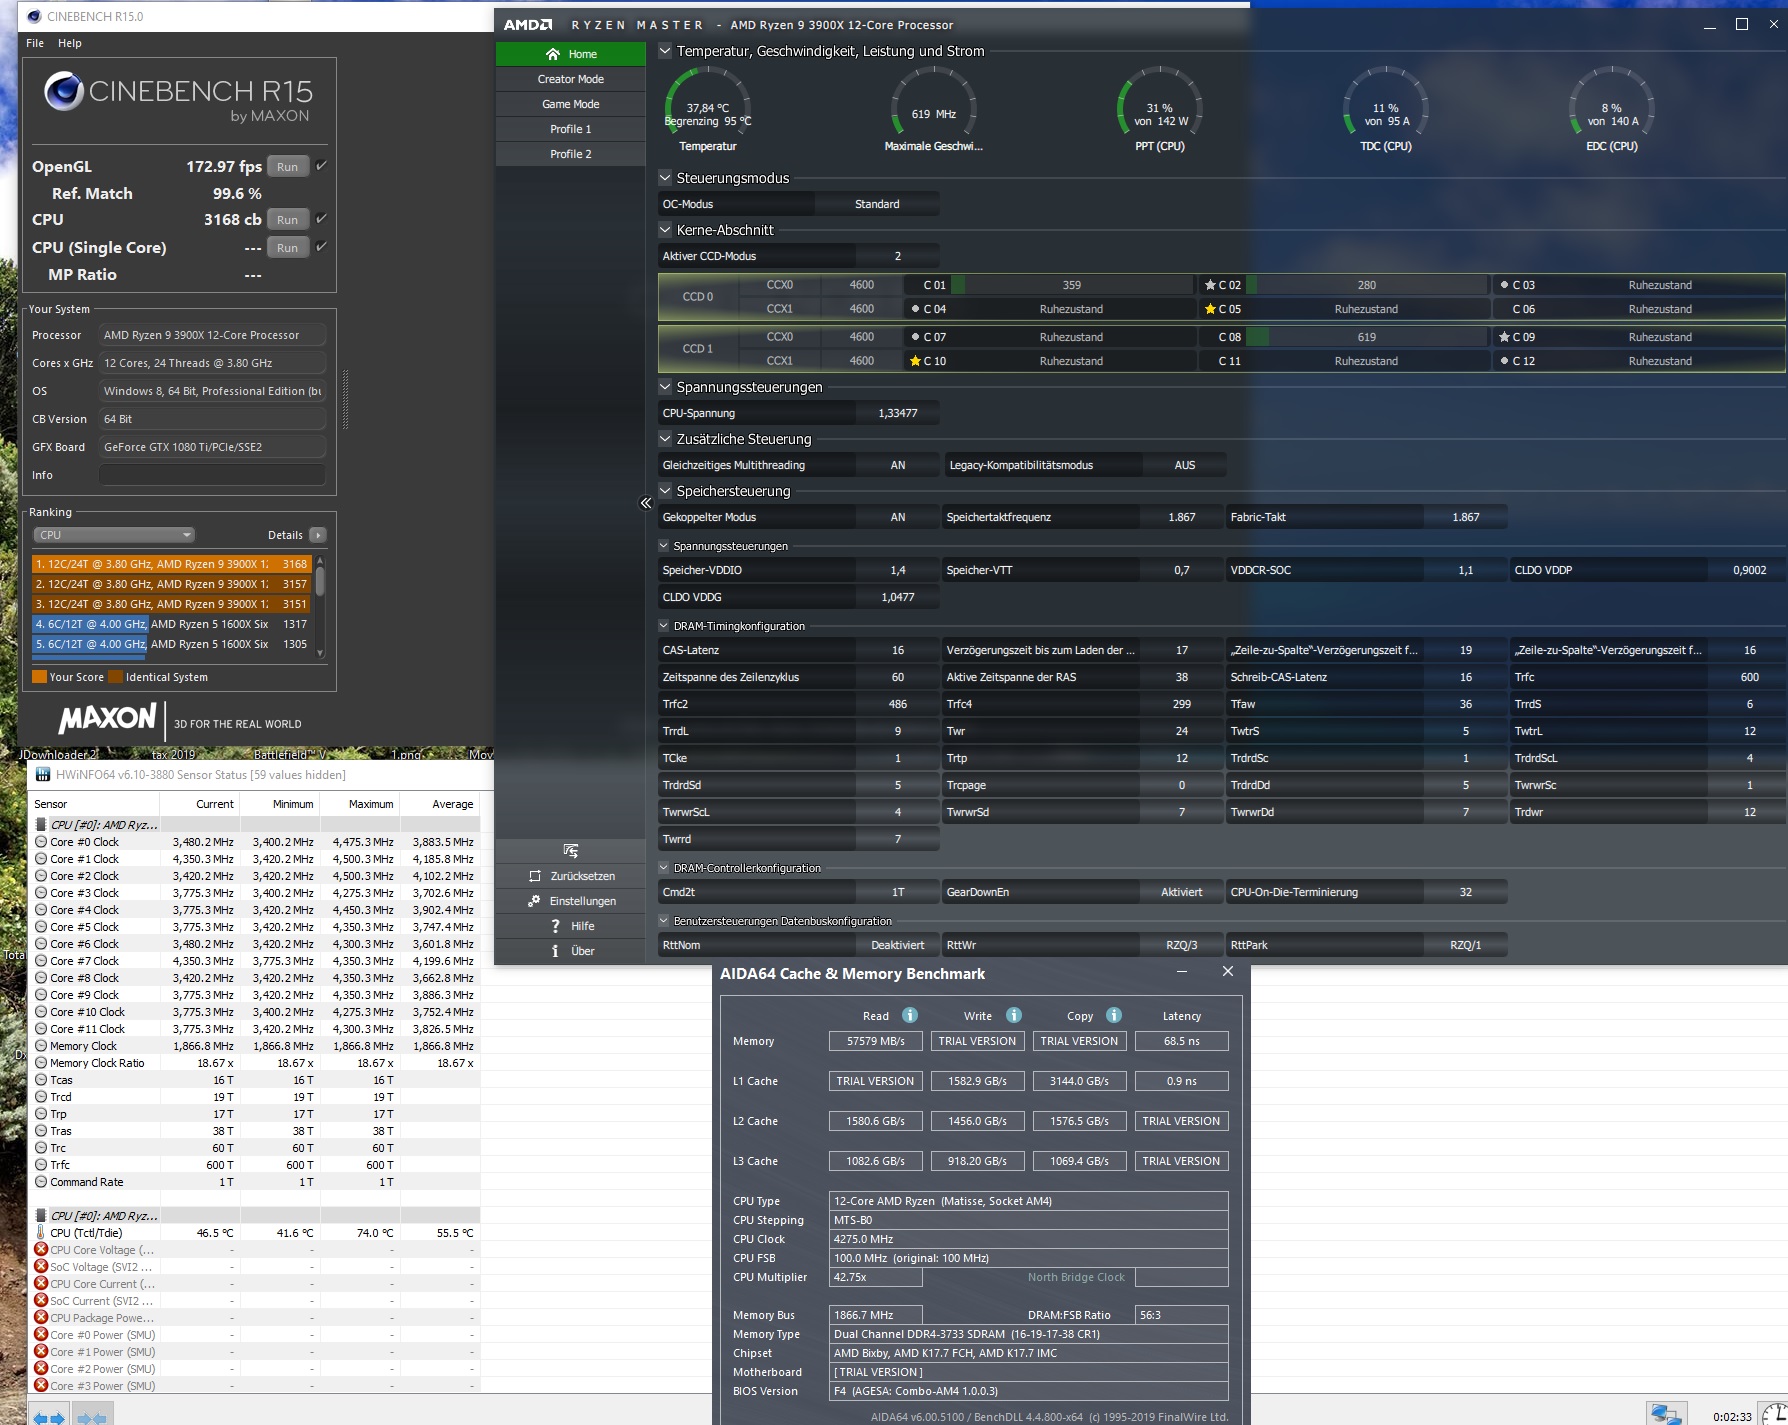This screenshot has height=1425, width=1788.
Task: Click the Cinebench ranking list scrollbar
Action: pyautogui.click(x=320, y=605)
